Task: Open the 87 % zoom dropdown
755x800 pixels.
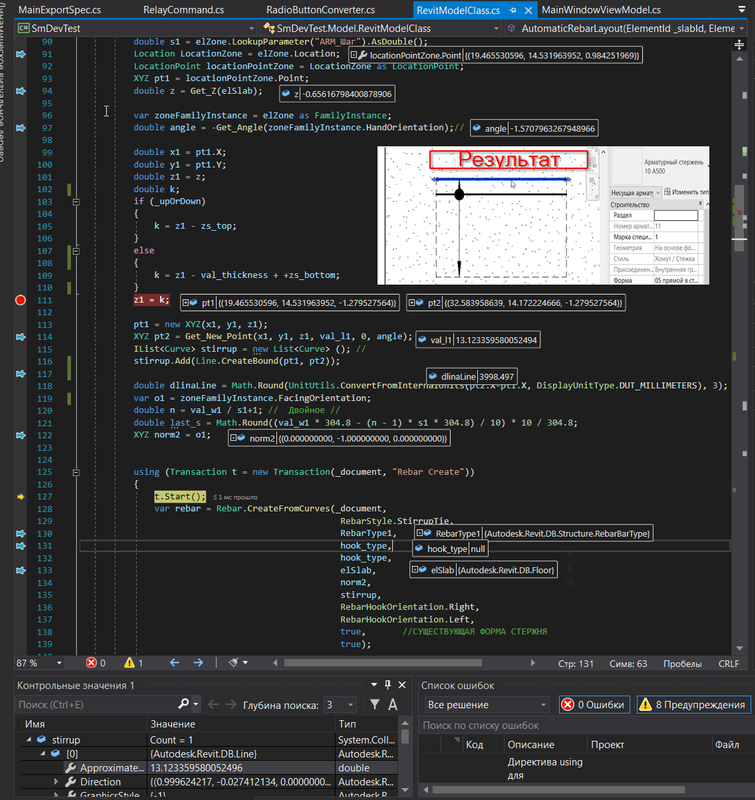Action: pos(59,663)
